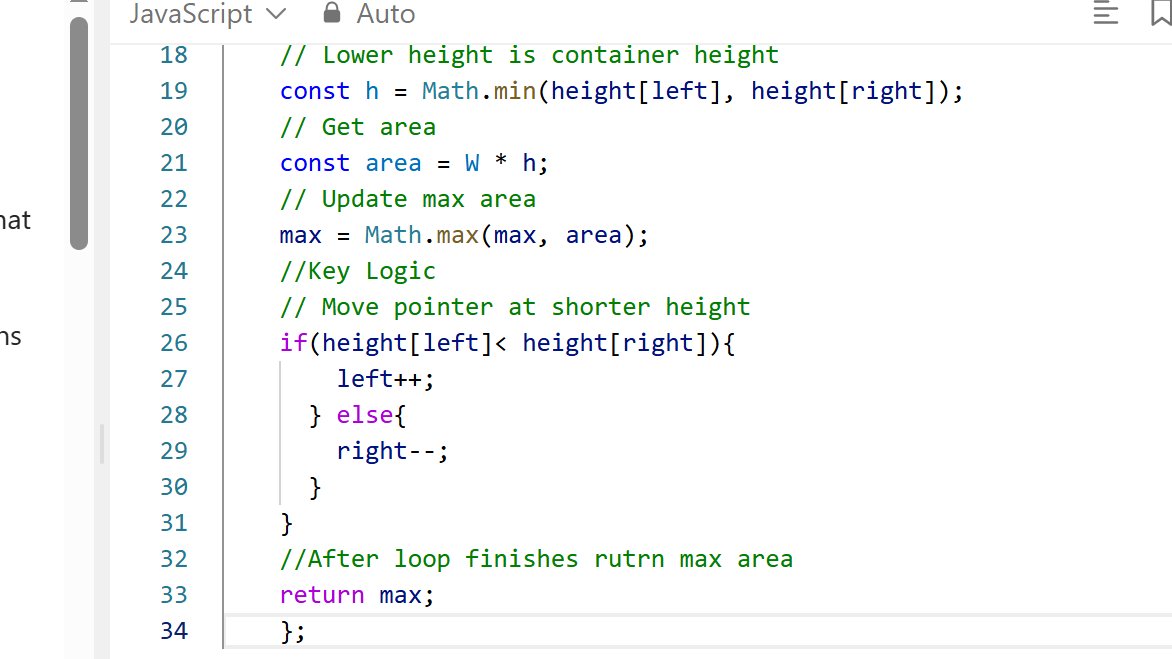
Task: Click 'return max;' statement
Action: click(357, 595)
